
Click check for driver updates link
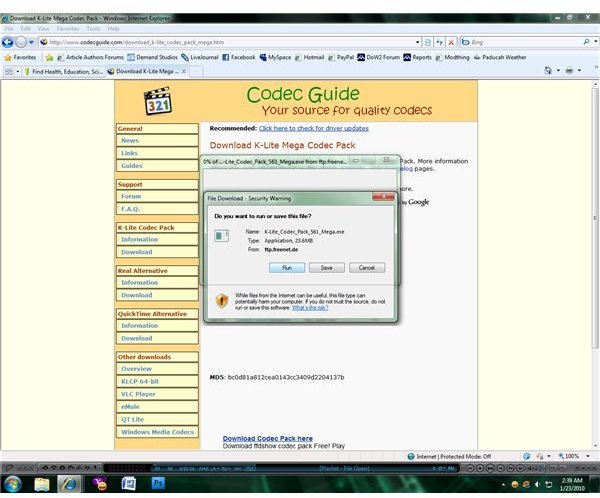coord(314,128)
